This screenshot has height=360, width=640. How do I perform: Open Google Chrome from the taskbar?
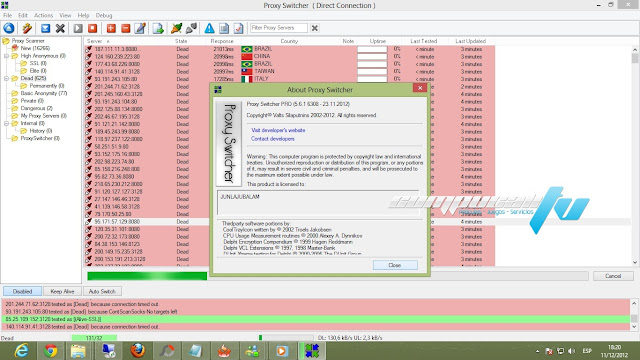51,351
